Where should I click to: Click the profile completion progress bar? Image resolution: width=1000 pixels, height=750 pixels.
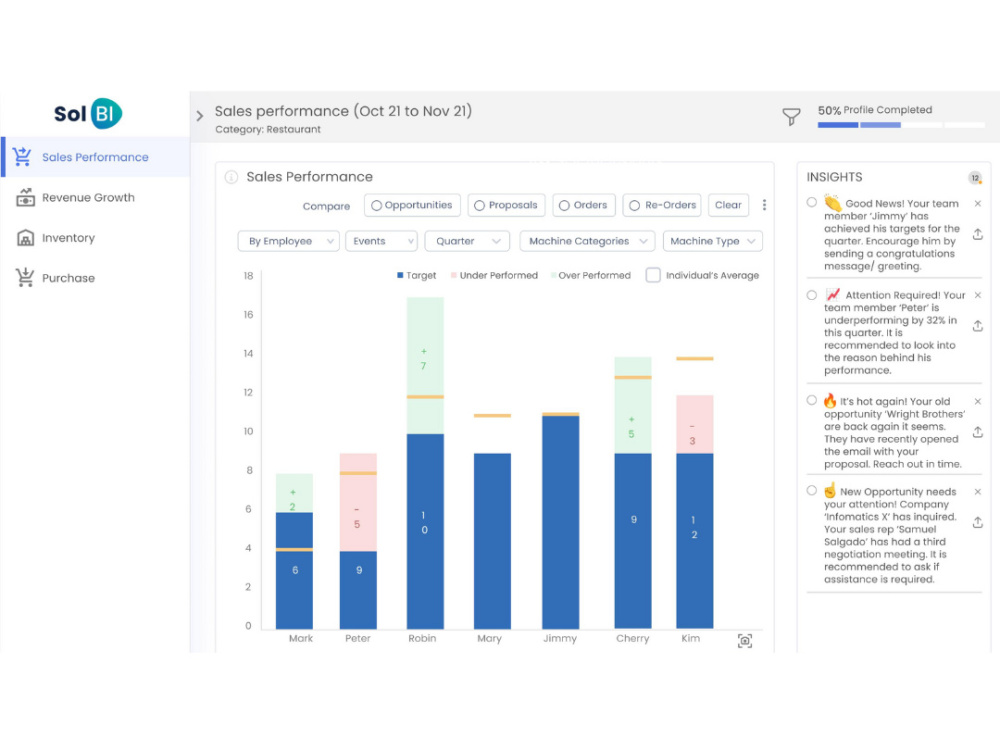tap(901, 125)
